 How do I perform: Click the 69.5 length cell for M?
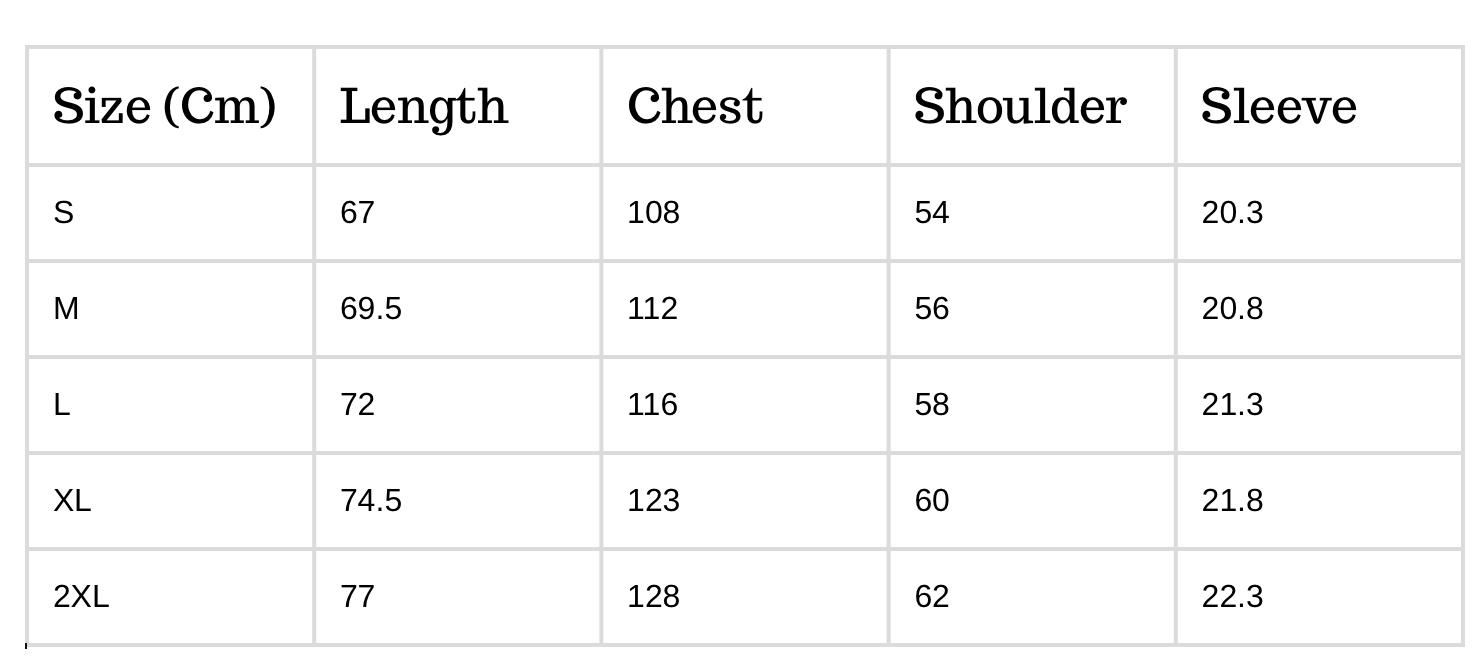[371, 308]
